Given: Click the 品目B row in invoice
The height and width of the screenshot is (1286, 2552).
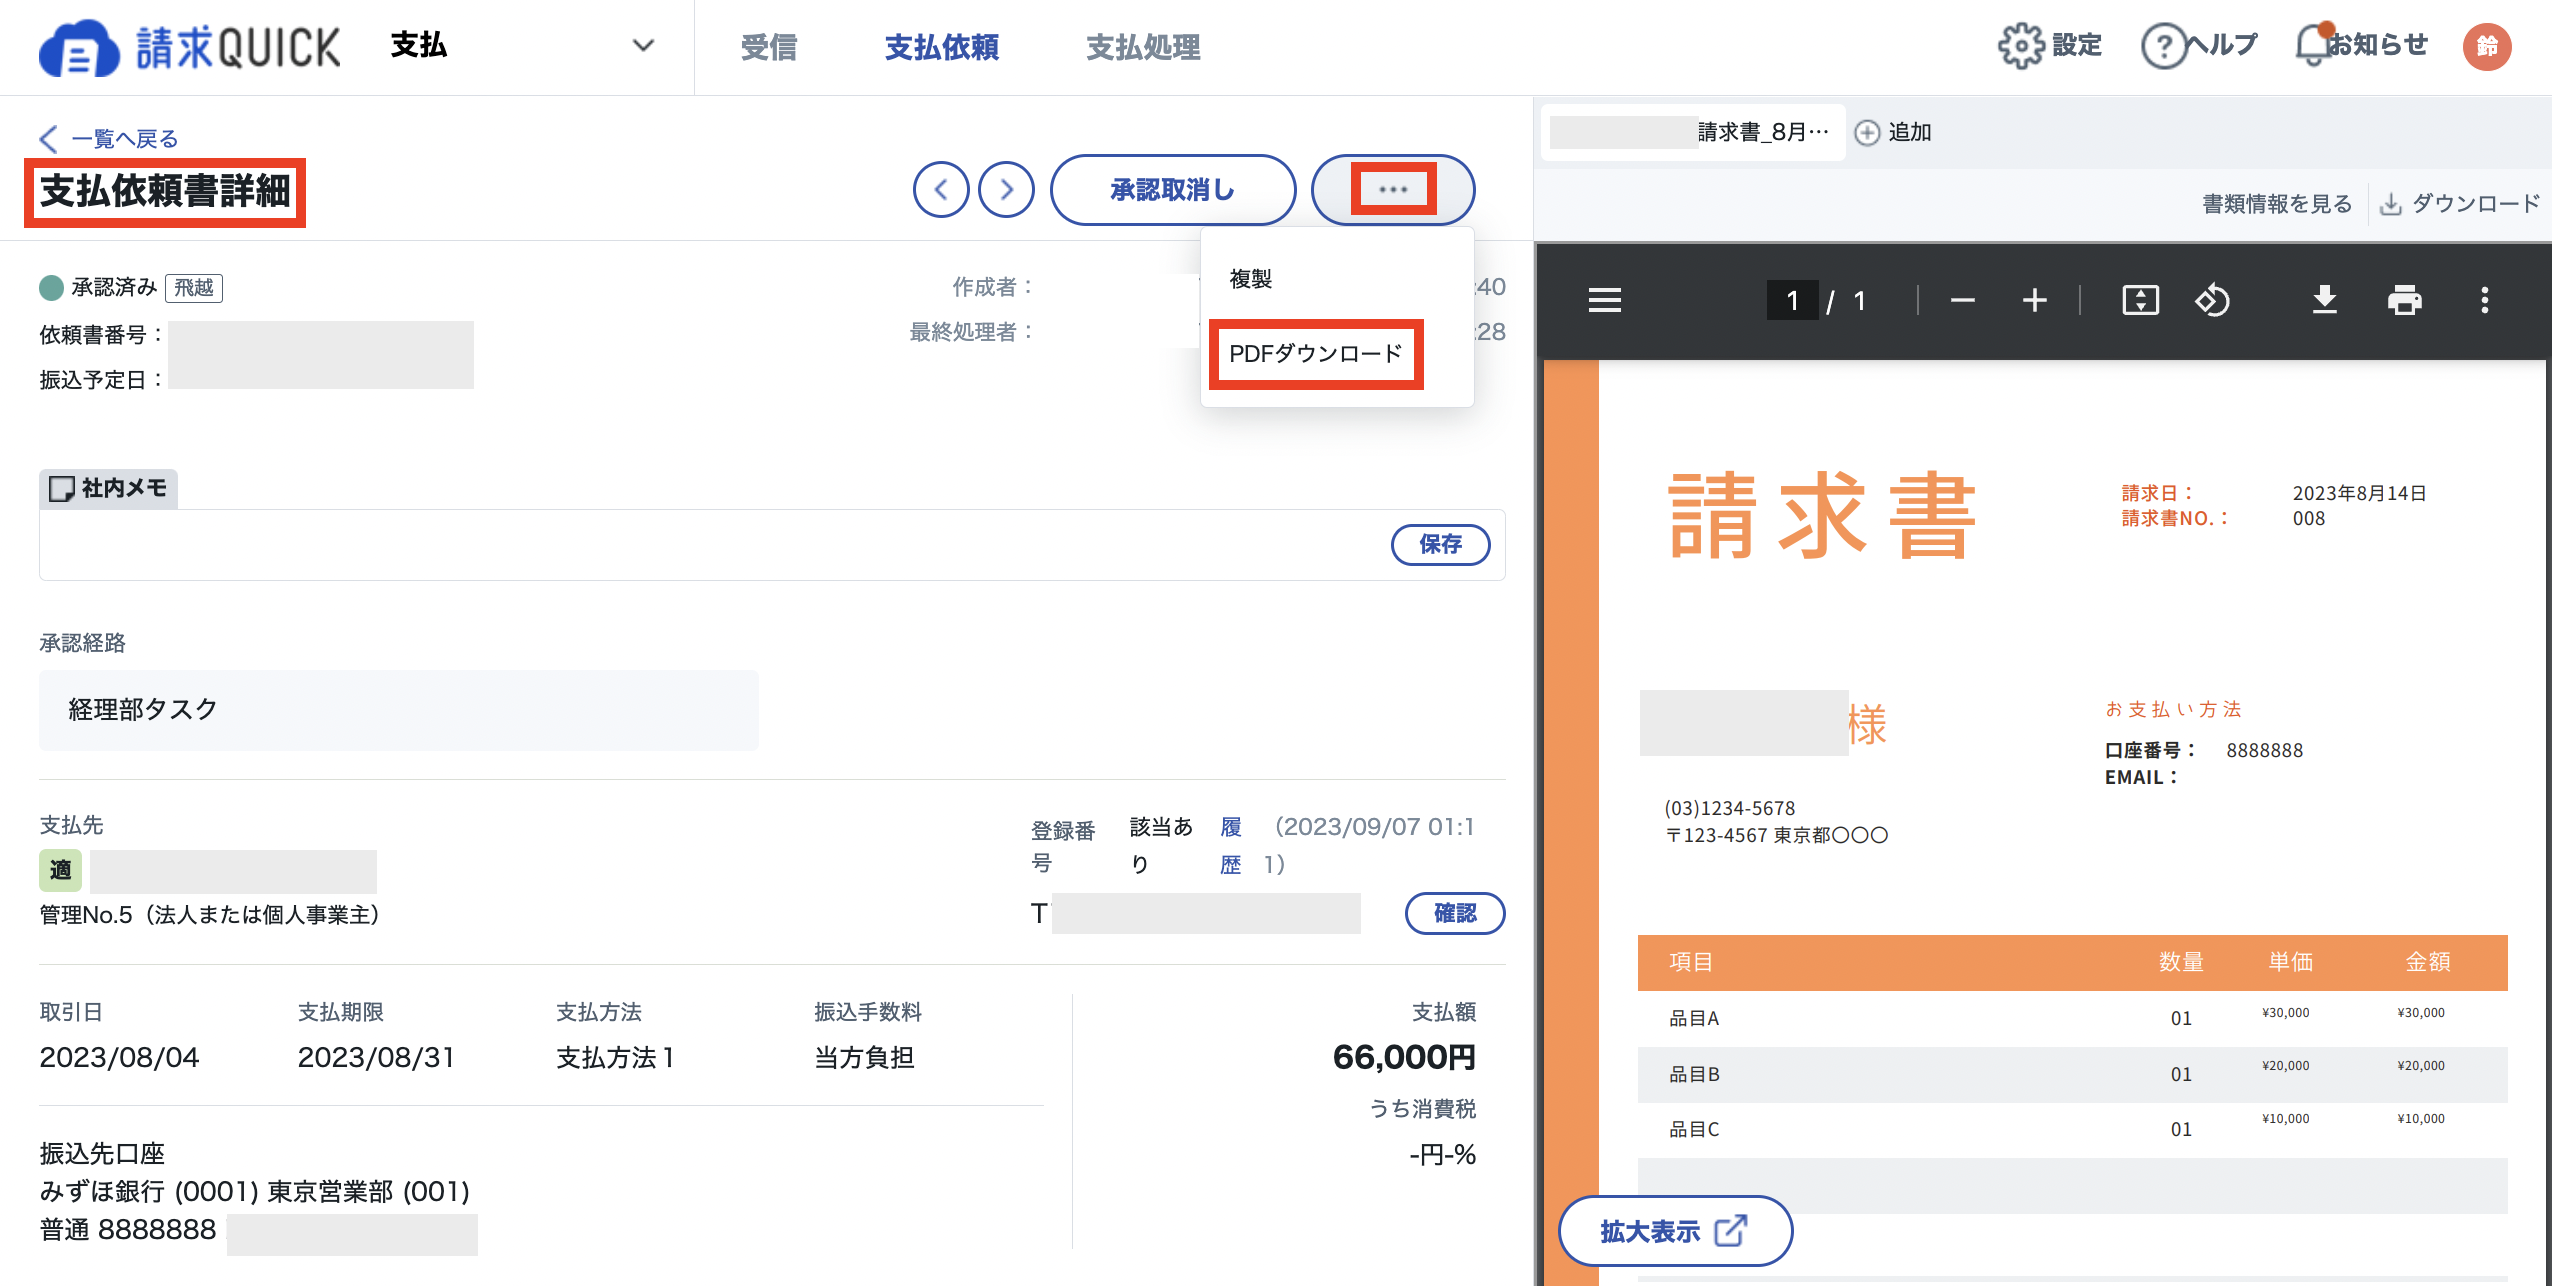Looking at the screenshot, I should (x=2072, y=1075).
